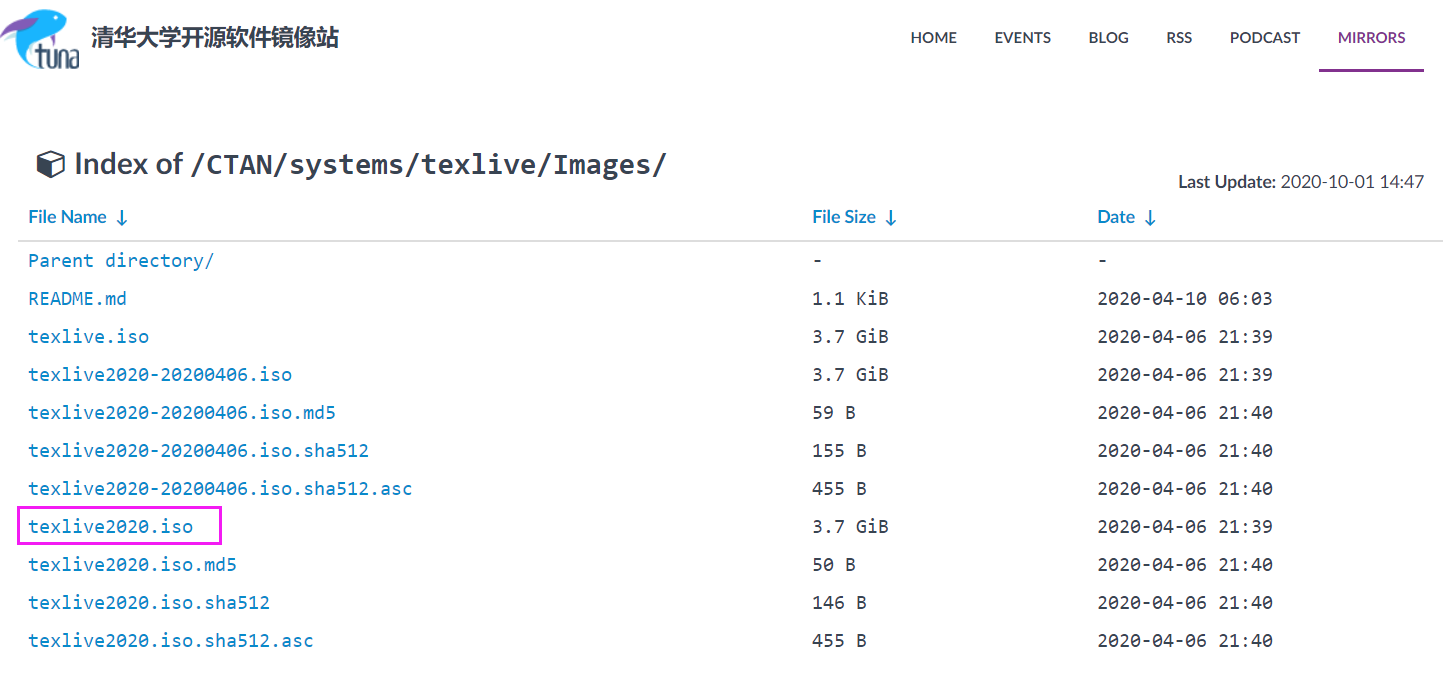Open the texlive2020-20200406.iso.sha512 file

[x=198, y=450]
